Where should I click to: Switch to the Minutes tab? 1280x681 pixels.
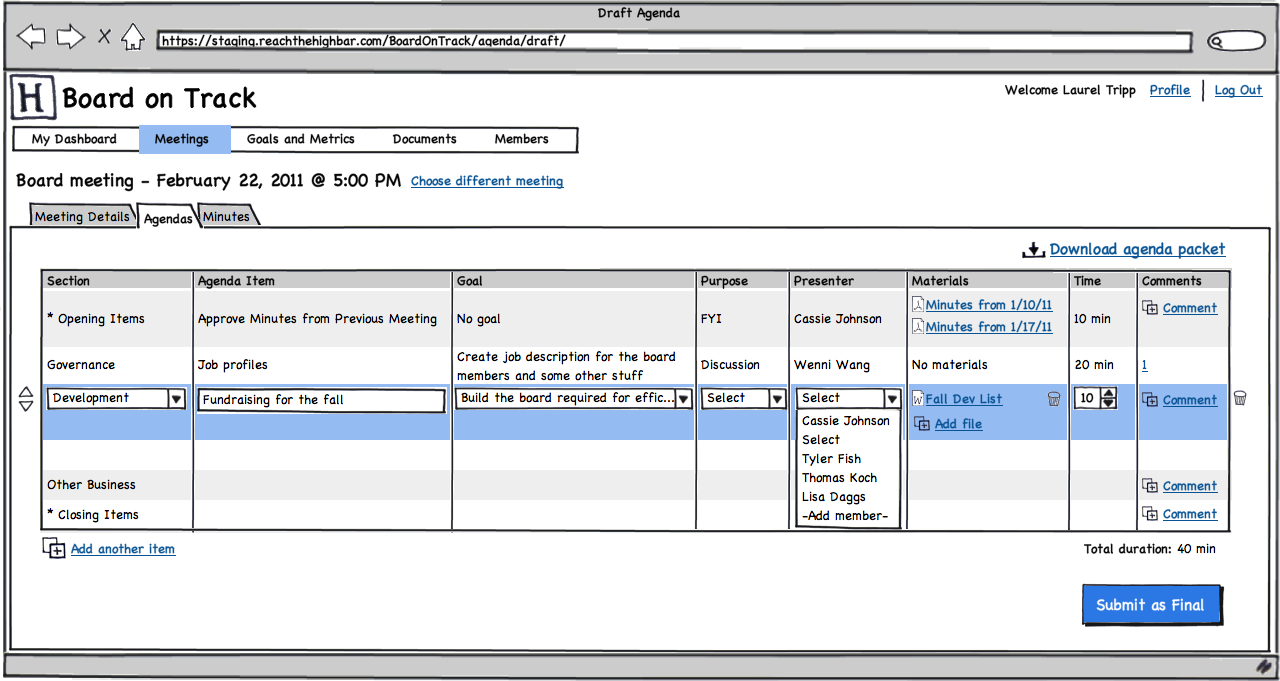click(228, 216)
